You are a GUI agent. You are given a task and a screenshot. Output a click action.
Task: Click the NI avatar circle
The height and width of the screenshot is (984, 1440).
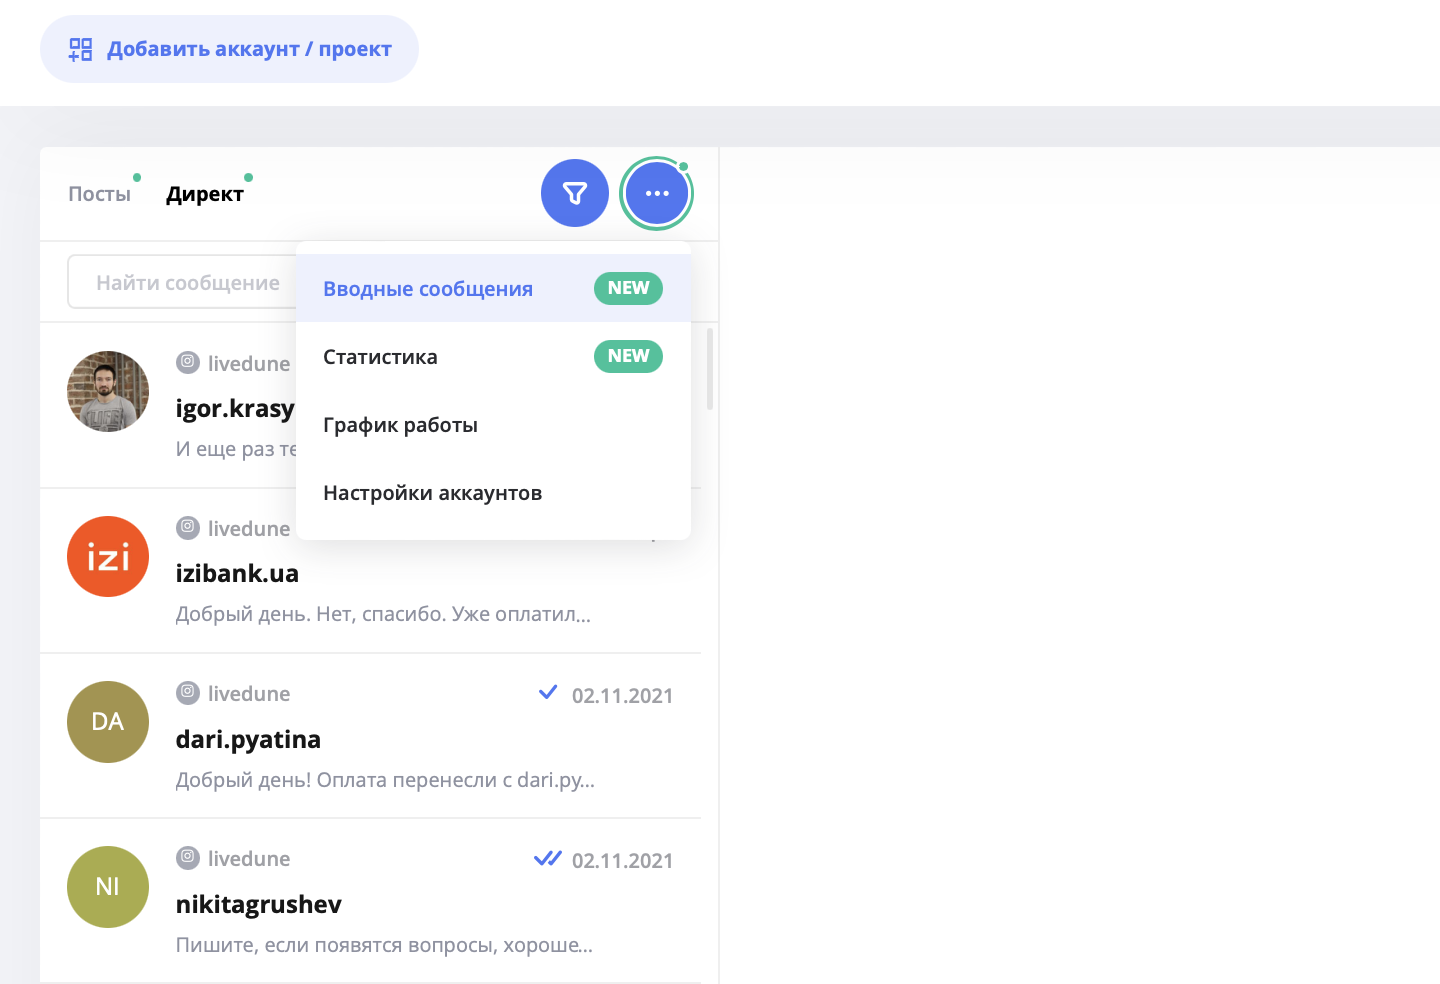point(108,887)
